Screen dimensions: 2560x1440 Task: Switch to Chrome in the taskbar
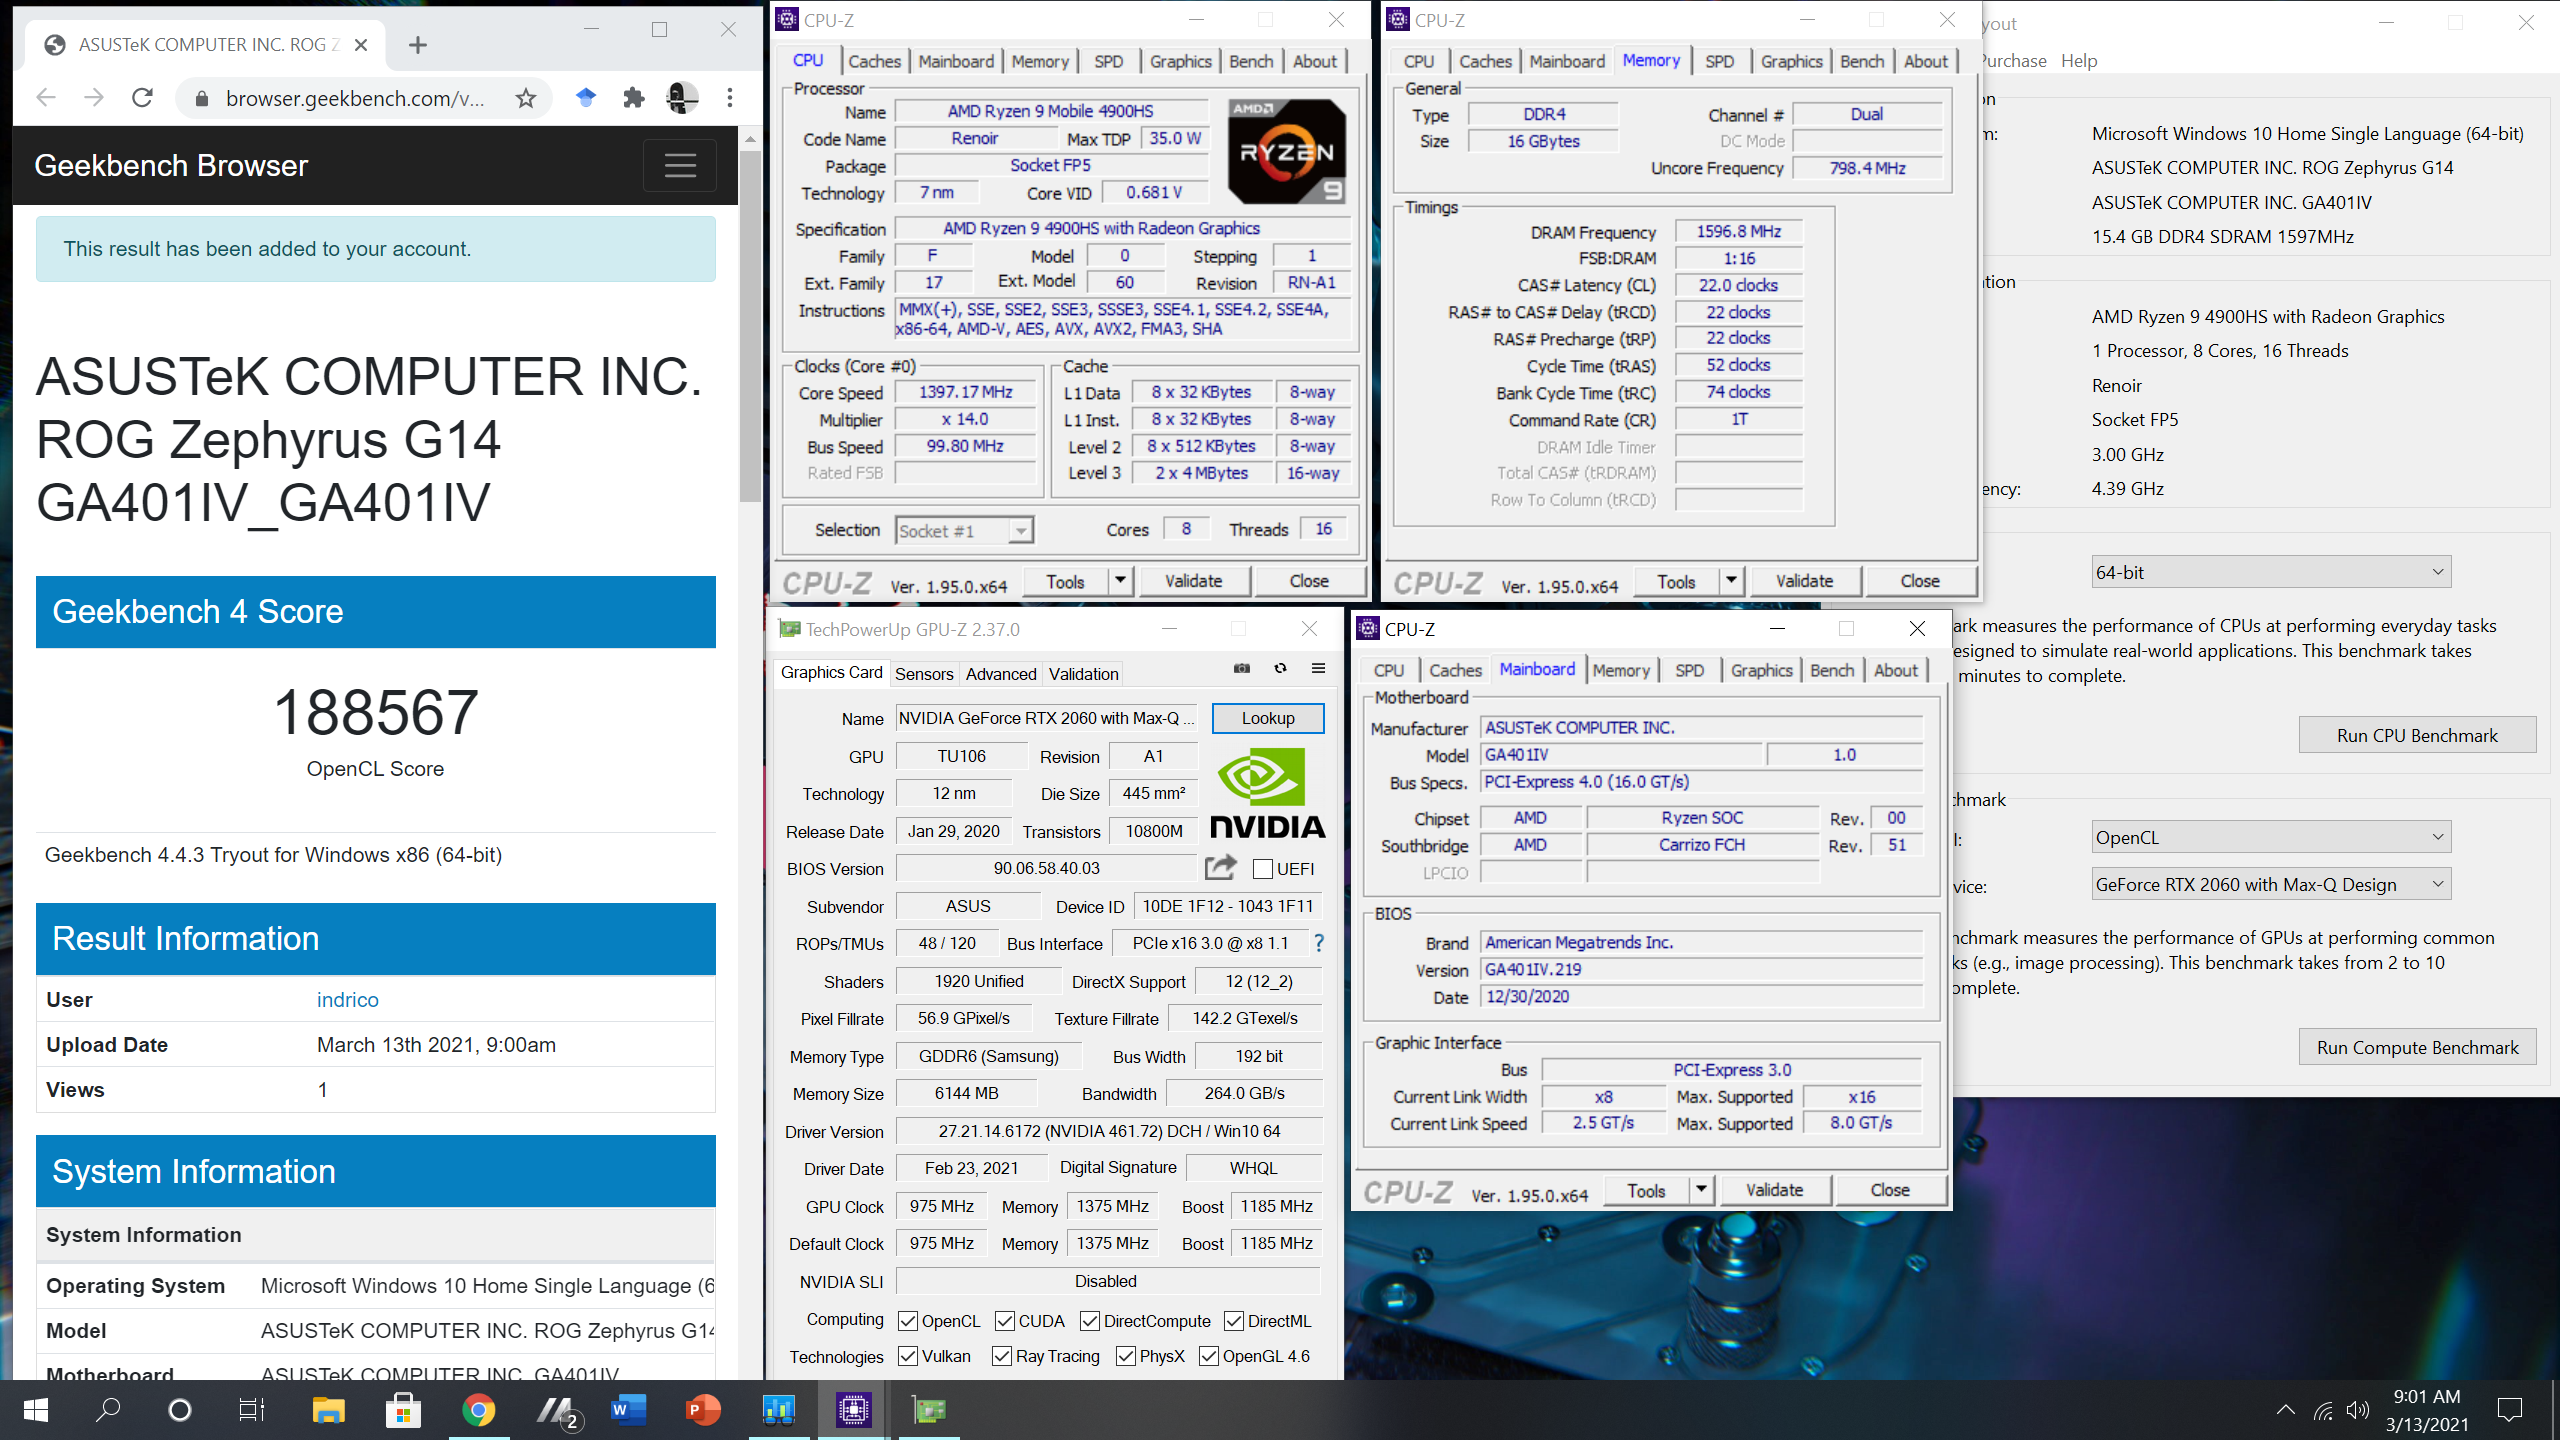[479, 1410]
